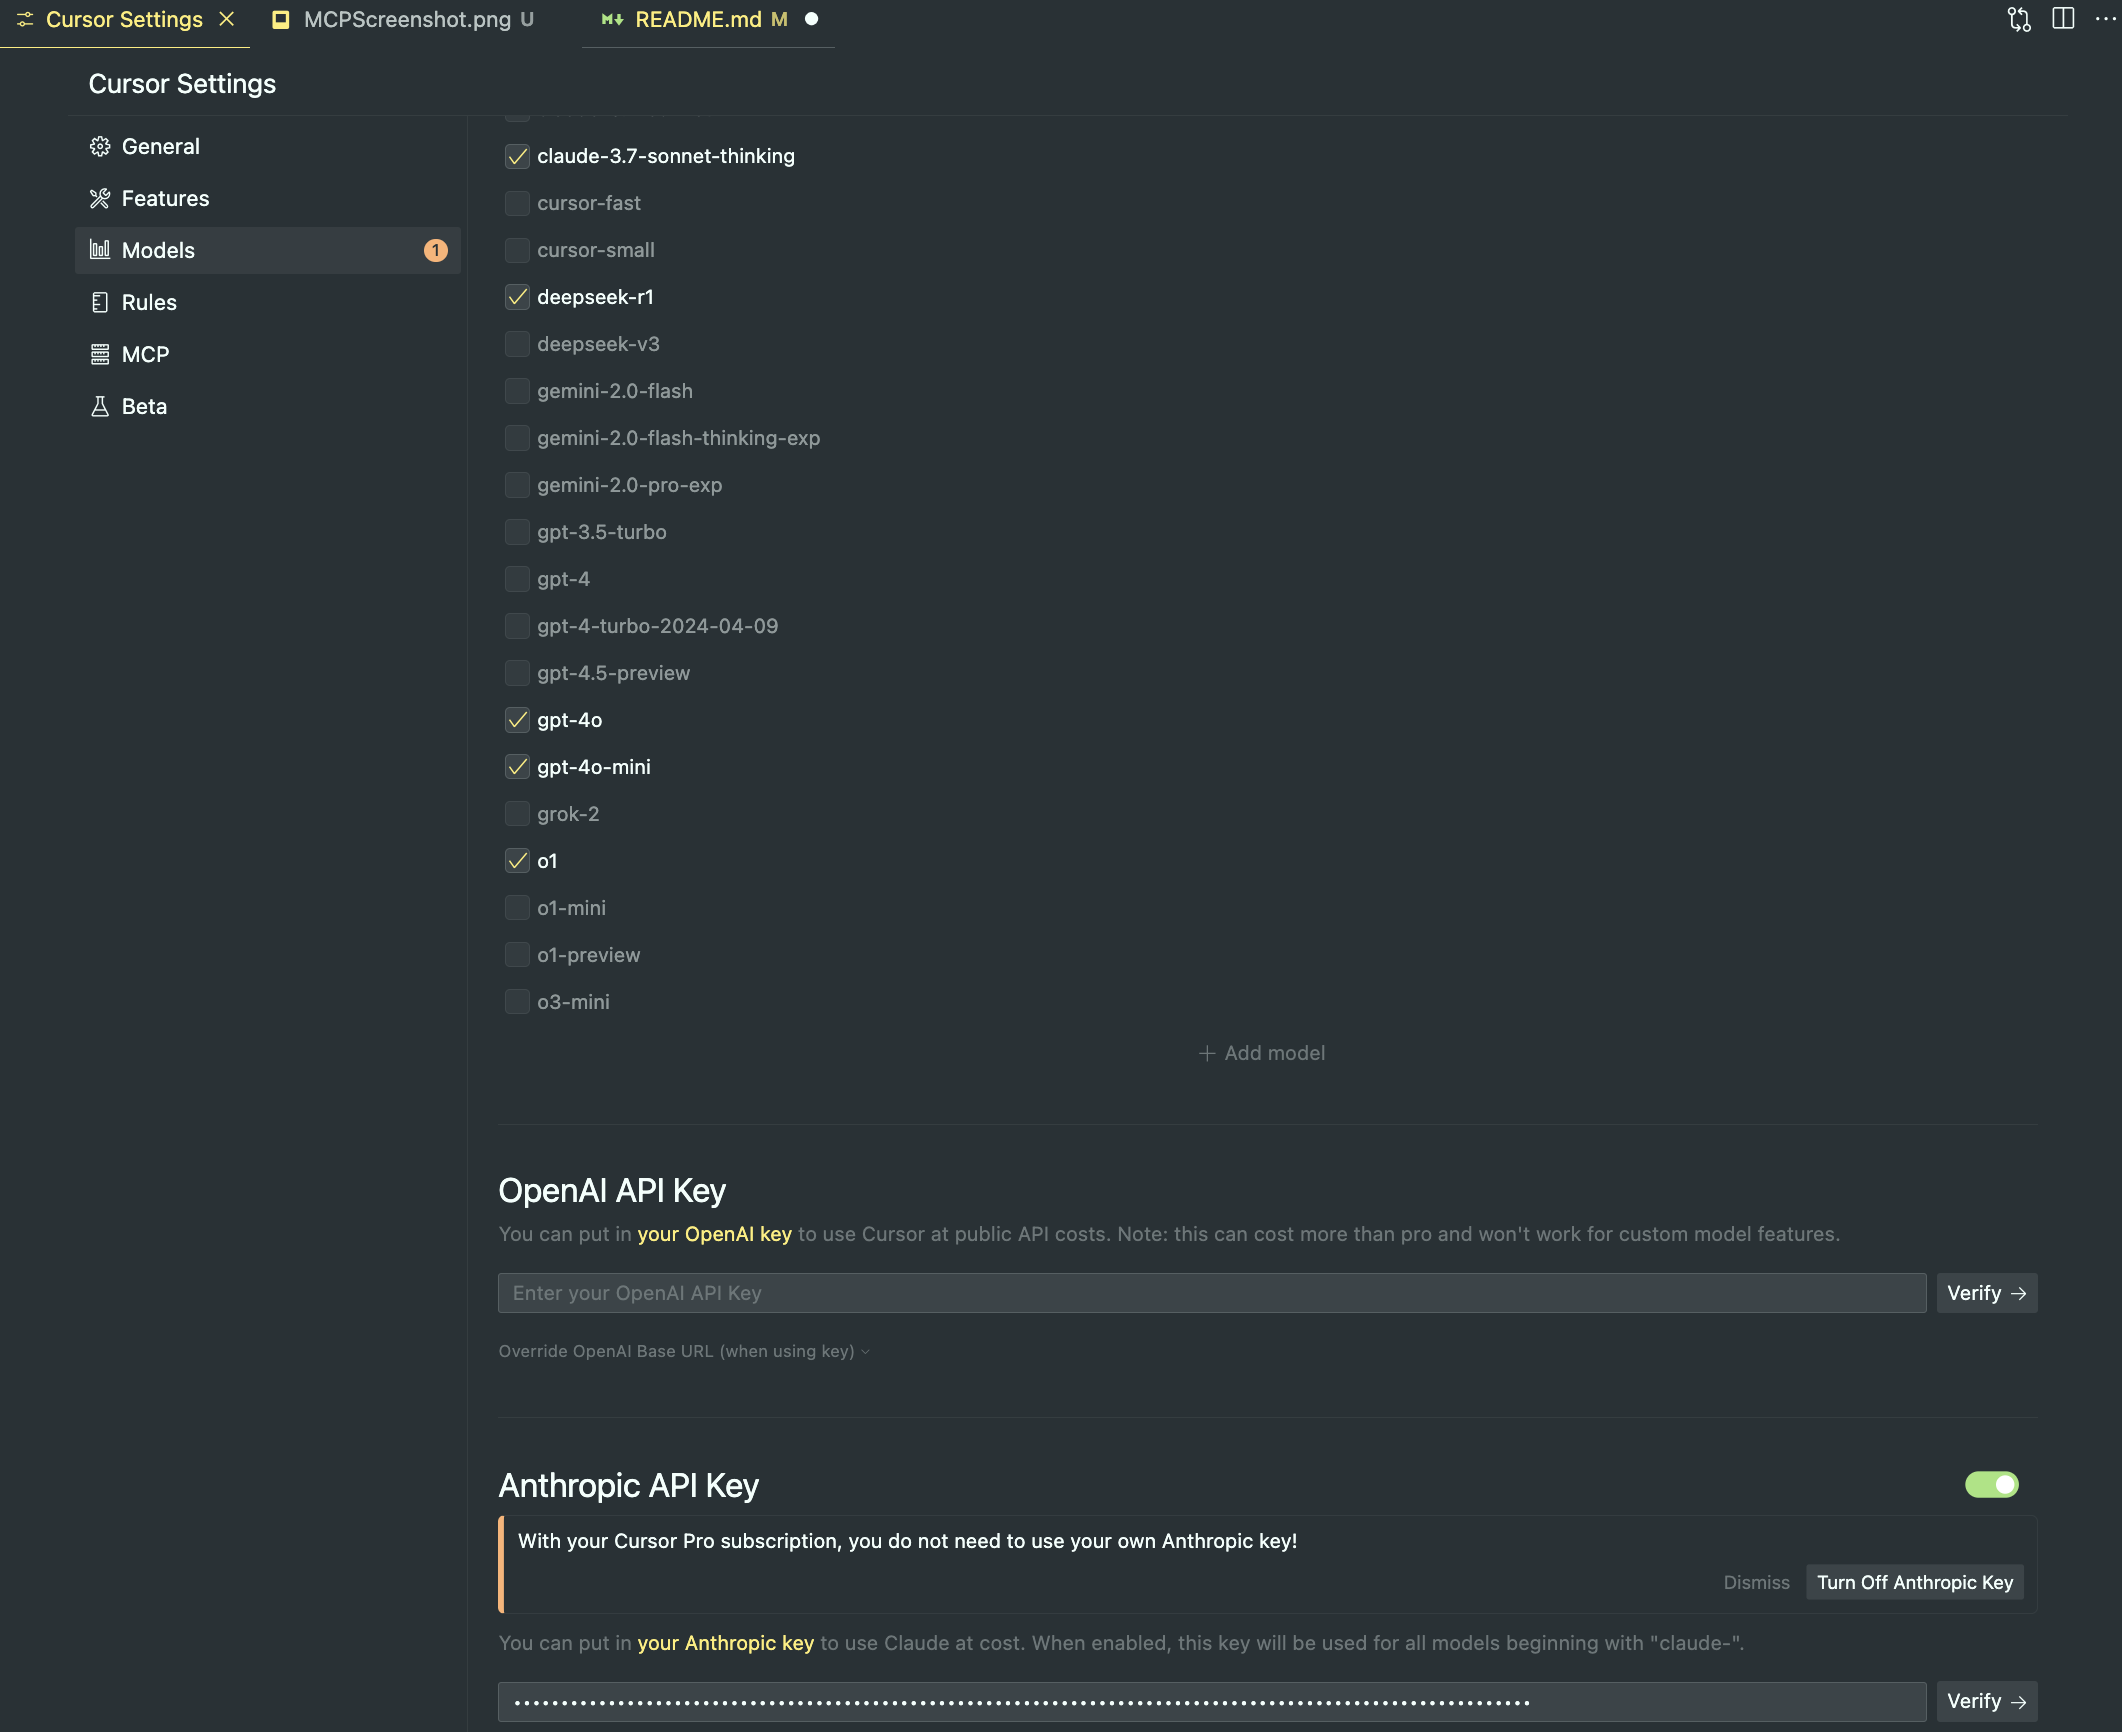Image resolution: width=2122 pixels, height=1732 pixels.
Task: Click the General gear icon in sidebar
Action: (x=100, y=146)
